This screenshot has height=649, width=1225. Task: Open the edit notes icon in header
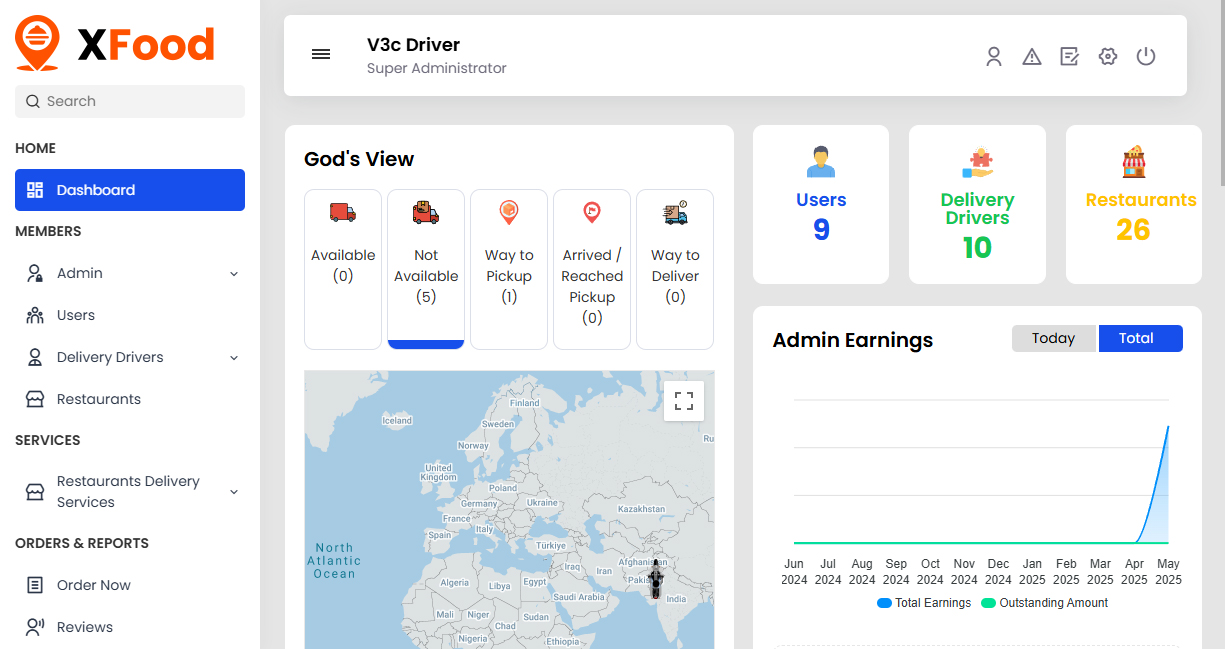coord(1069,57)
